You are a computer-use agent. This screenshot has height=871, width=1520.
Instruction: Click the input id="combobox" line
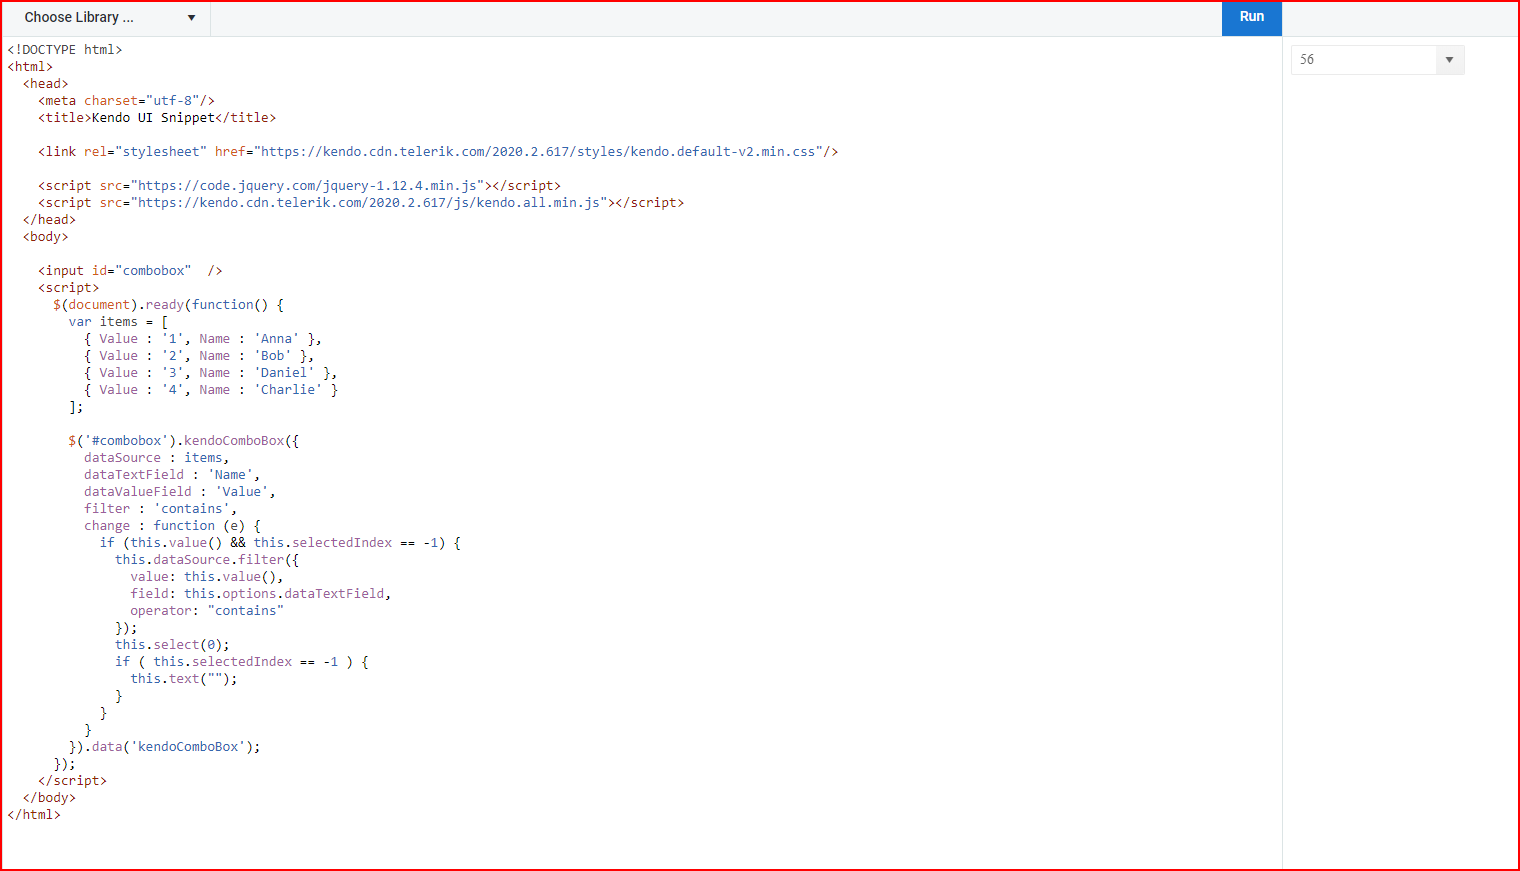click(130, 271)
